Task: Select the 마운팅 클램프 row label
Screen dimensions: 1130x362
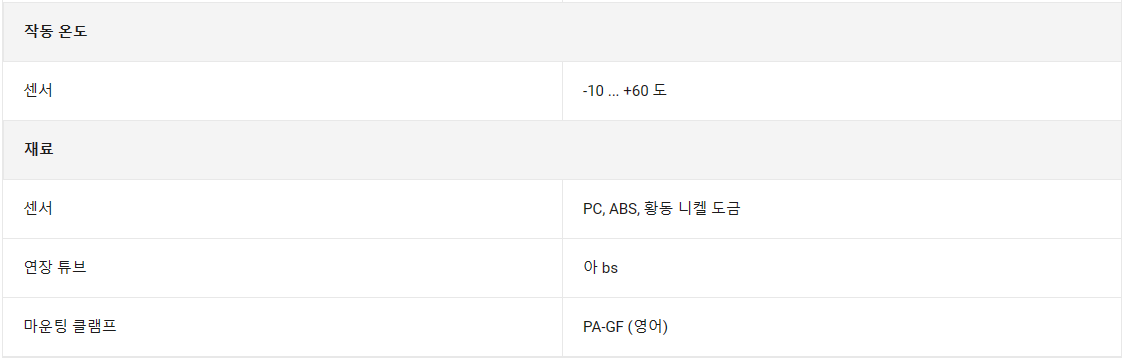Action: (70, 326)
